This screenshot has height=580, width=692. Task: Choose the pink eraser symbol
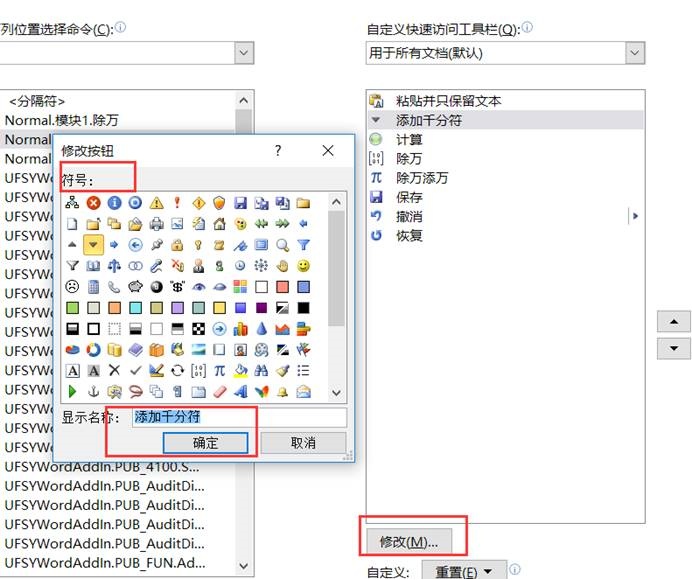[x=219, y=392]
